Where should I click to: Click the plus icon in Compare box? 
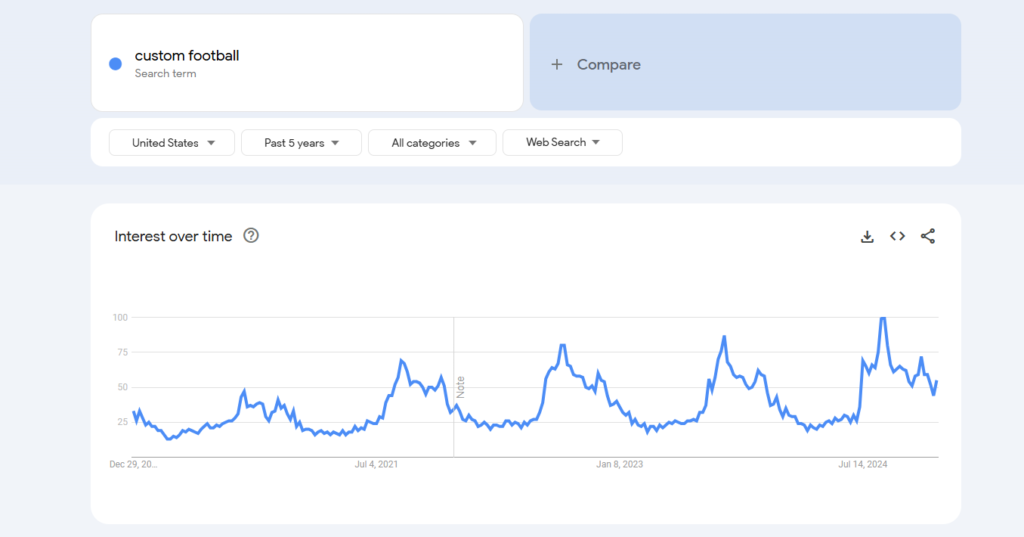pyautogui.click(x=557, y=65)
